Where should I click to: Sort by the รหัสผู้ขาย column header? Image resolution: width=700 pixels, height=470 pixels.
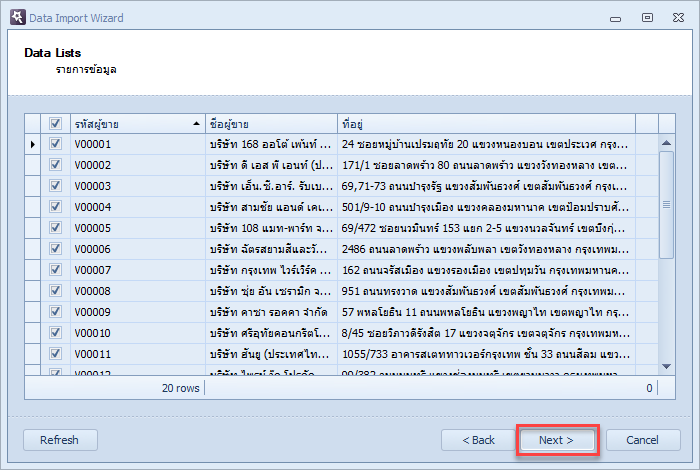(138, 124)
